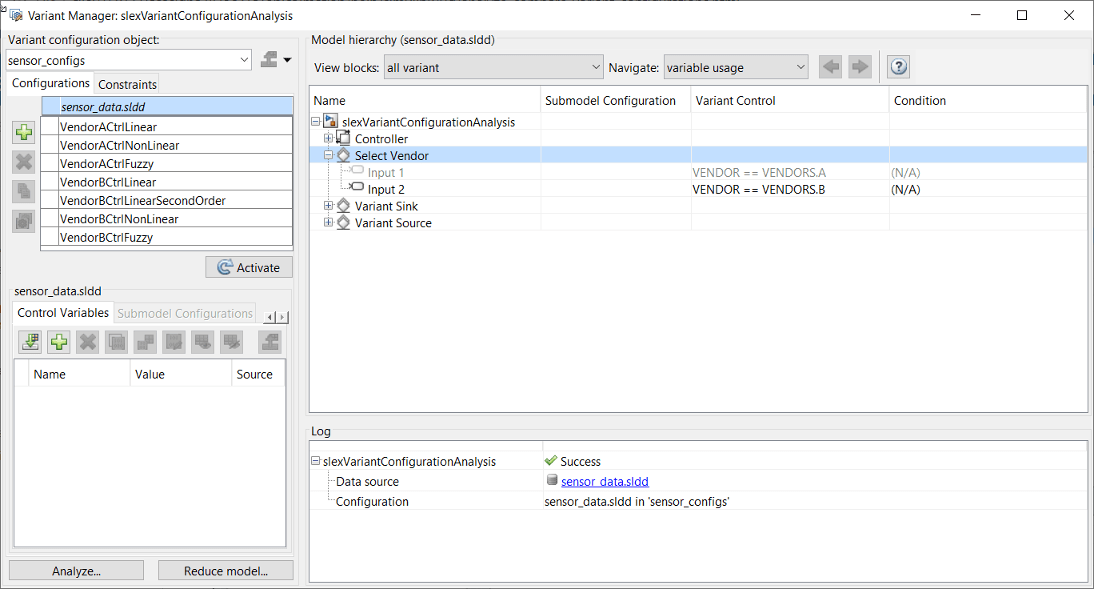This screenshot has width=1094, height=589.
Task: Click the Reduce model... button
Action: (225, 571)
